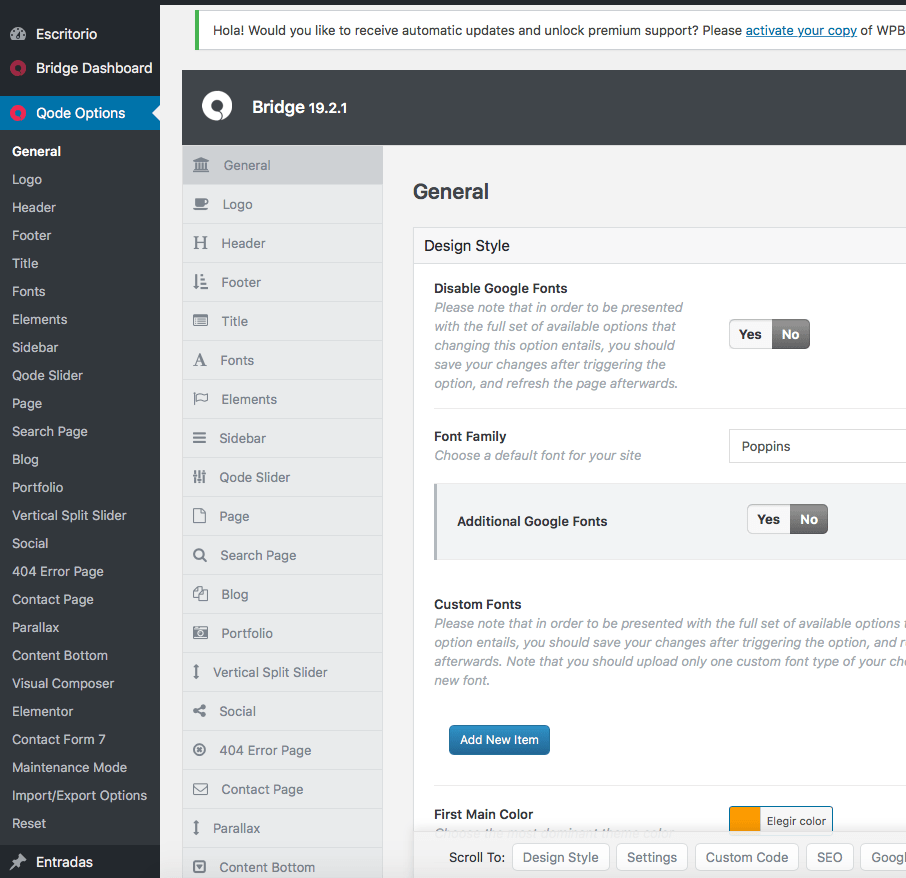Click the Escritorio dashboard icon

coord(18,34)
